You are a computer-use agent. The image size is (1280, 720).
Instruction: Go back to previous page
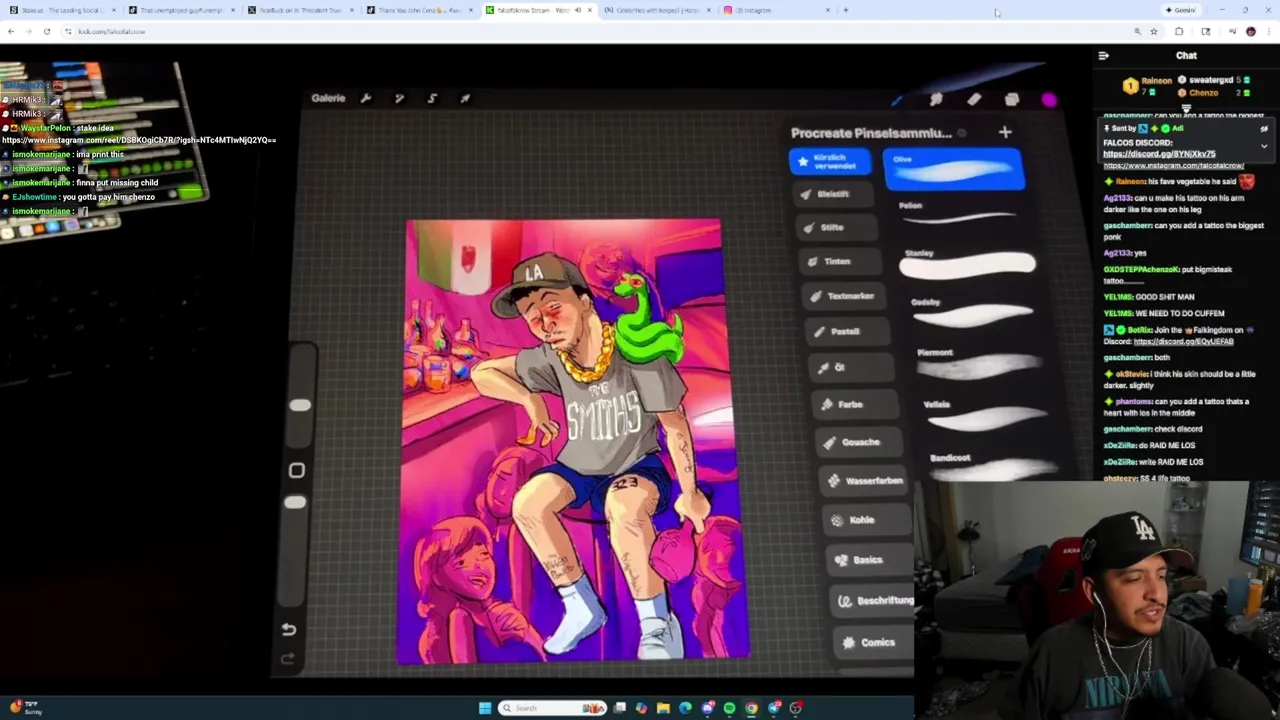coord(10,31)
